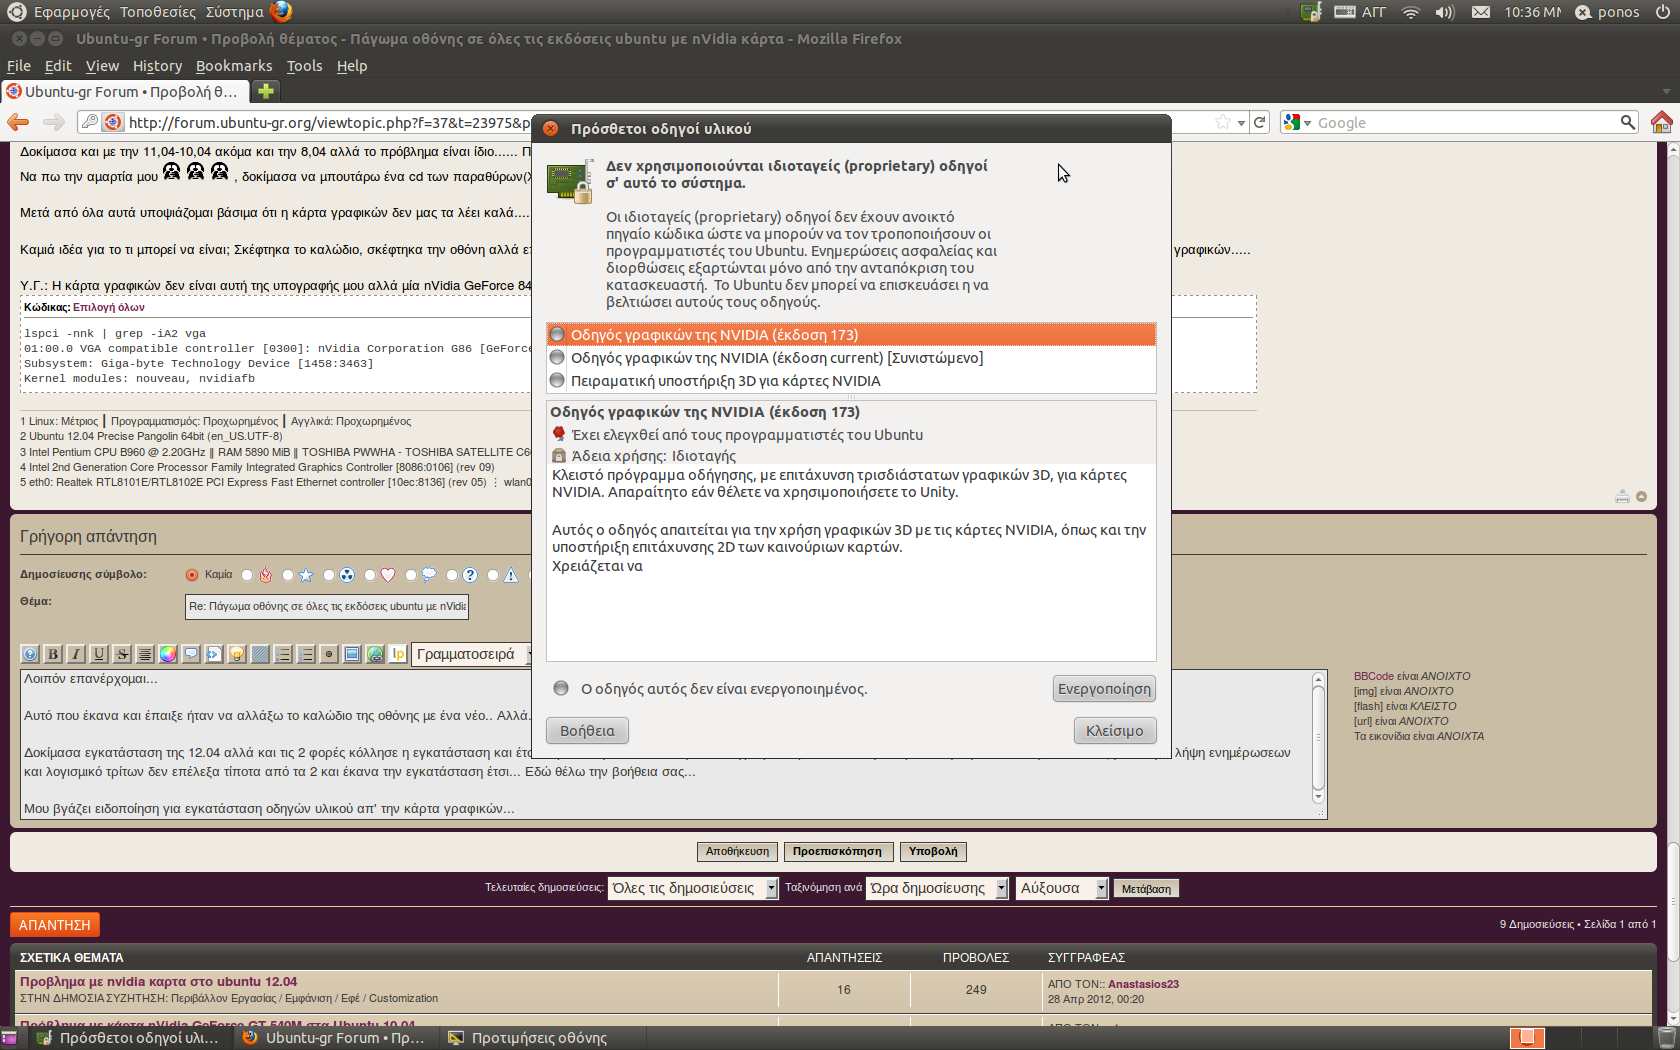Open the Wi-Fi network indicator in the top panel
Viewport: 1680px width, 1050px height.
click(x=1411, y=12)
